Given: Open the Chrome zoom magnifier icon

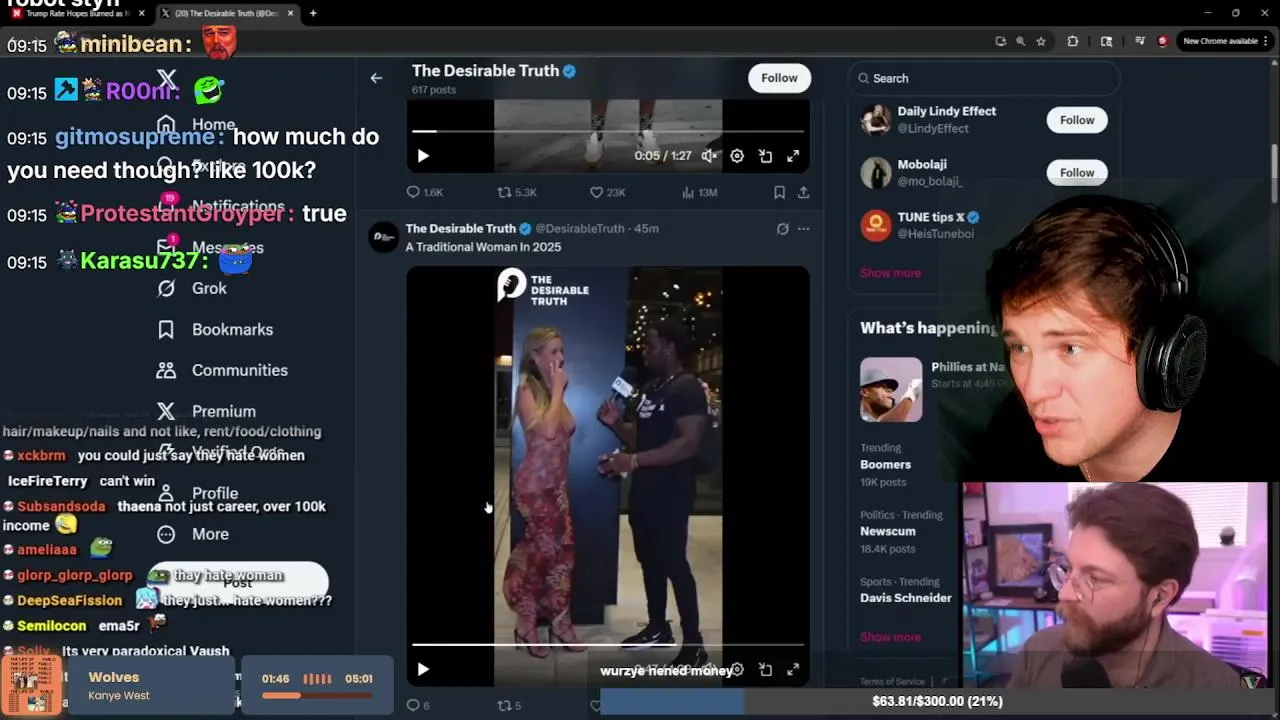Looking at the screenshot, I should point(1020,41).
